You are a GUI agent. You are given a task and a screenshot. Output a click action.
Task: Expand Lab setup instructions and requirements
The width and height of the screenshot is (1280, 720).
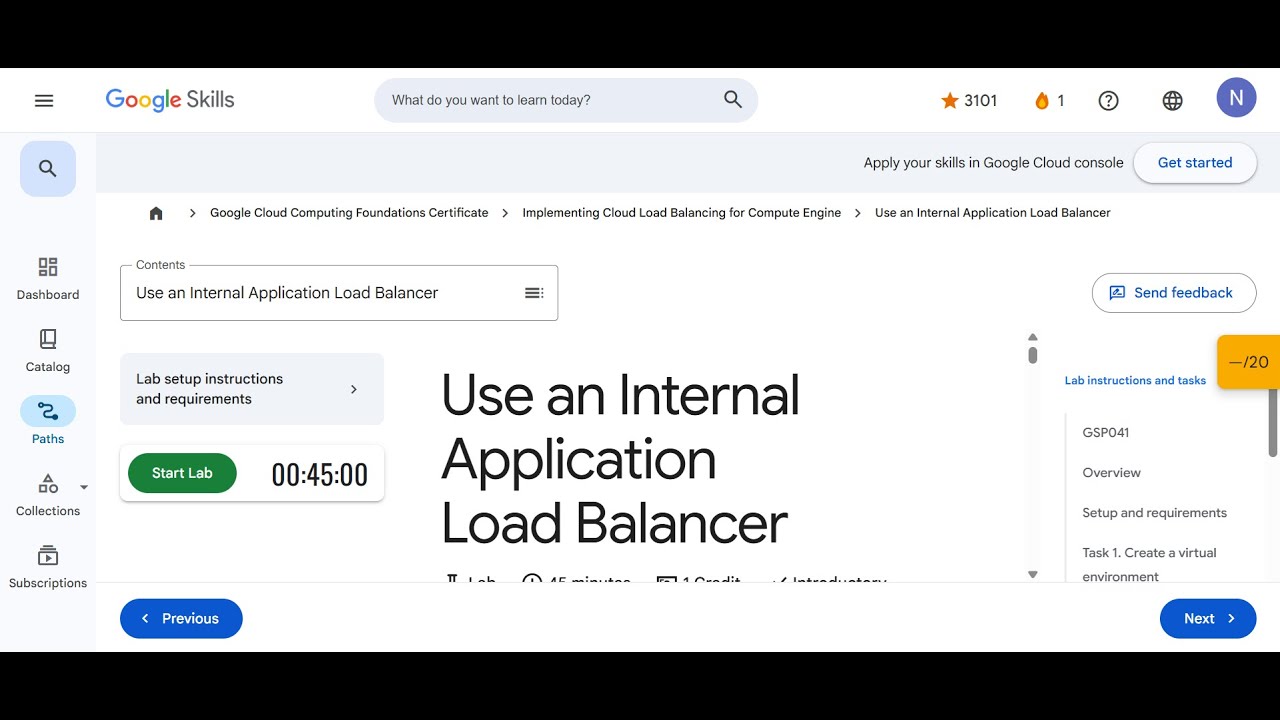click(252, 389)
